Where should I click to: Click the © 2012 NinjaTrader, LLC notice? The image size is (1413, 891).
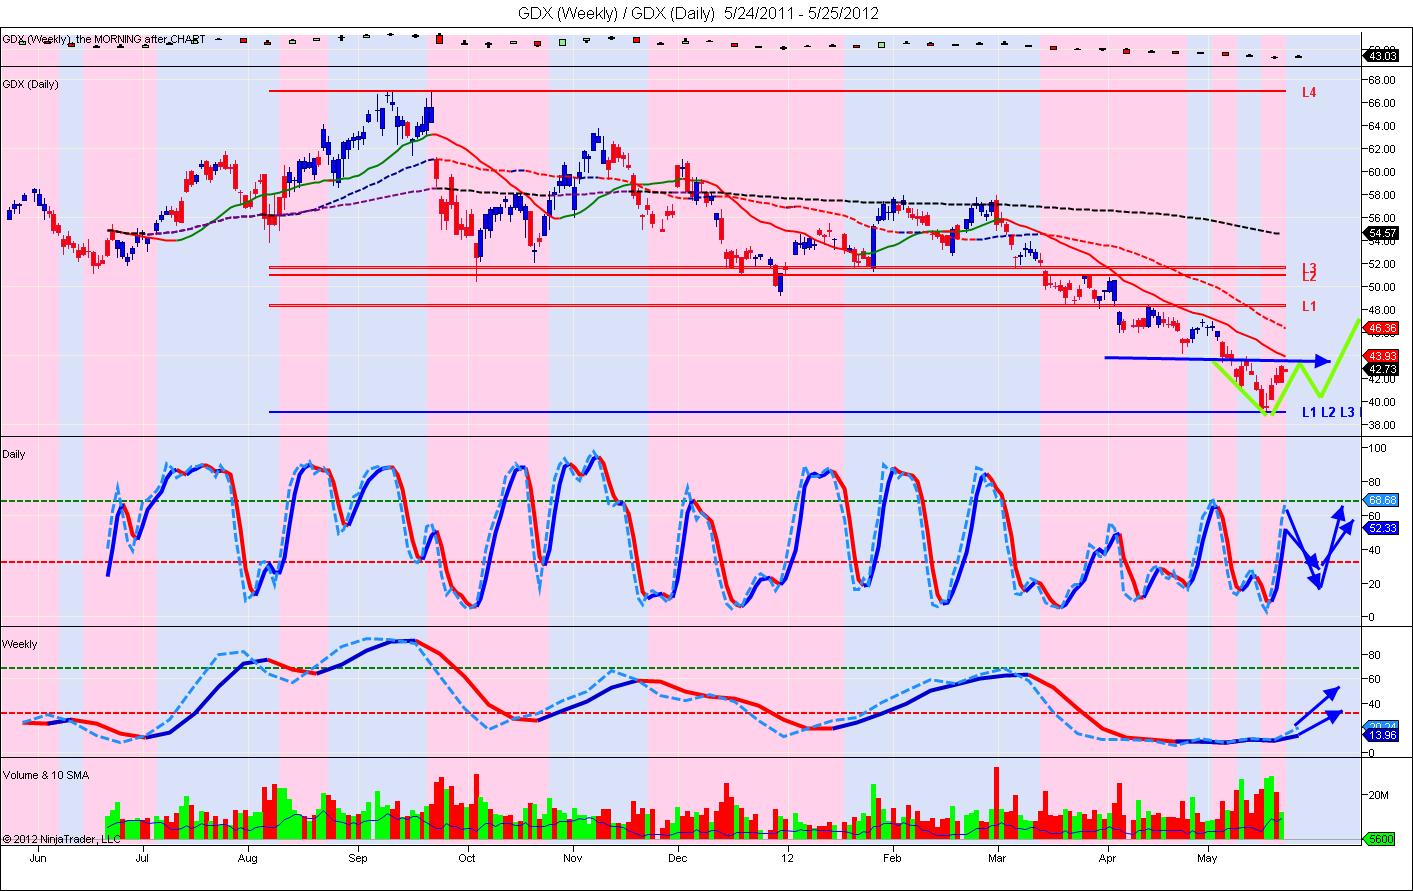click(x=61, y=839)
